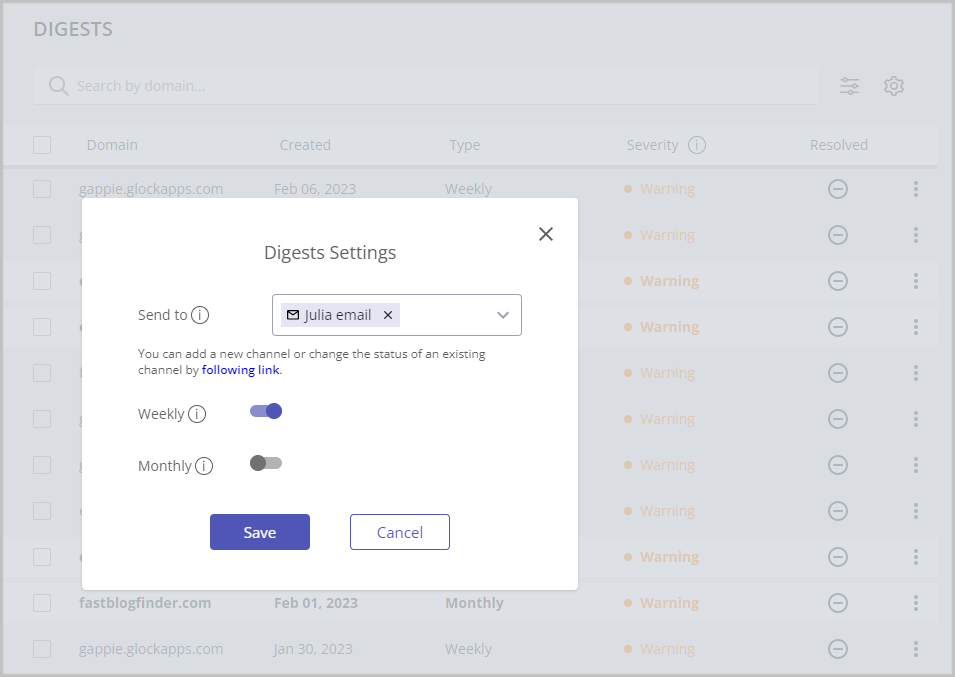Open three-dot menu for fastblogfinder.com row

point(915,603)
